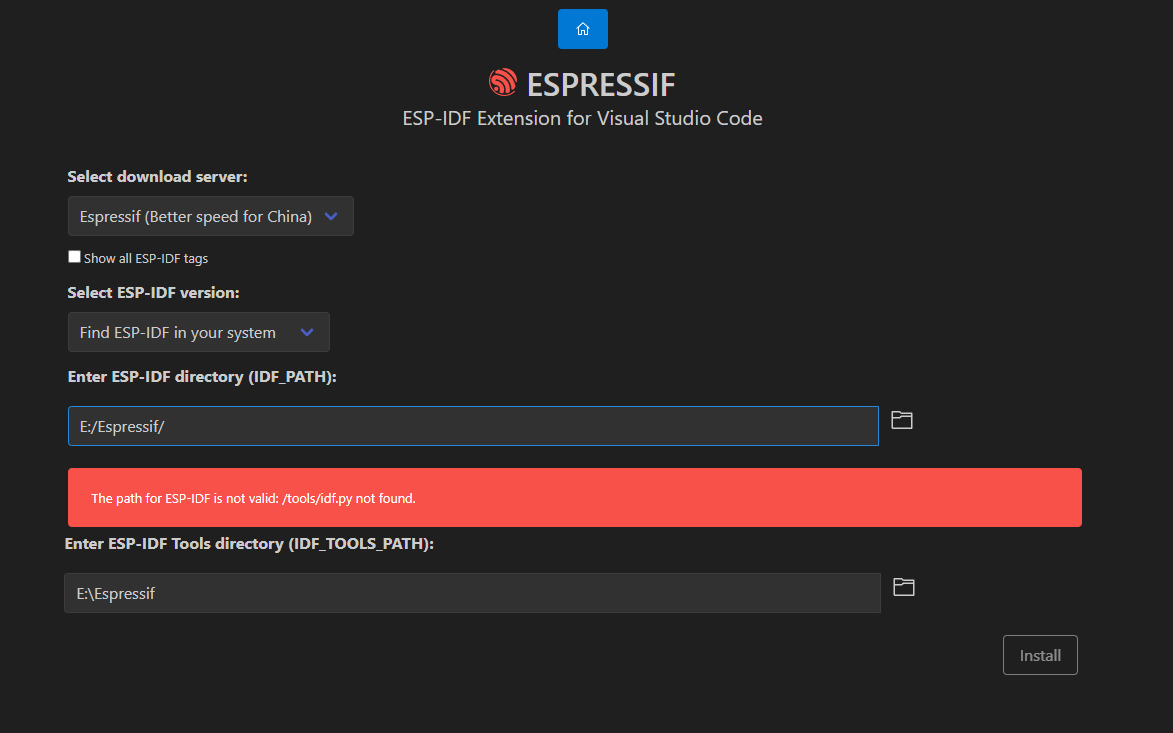Click the 'Select download server:' label
Viewport: 1173px width, 733px height.
[157, 177]
